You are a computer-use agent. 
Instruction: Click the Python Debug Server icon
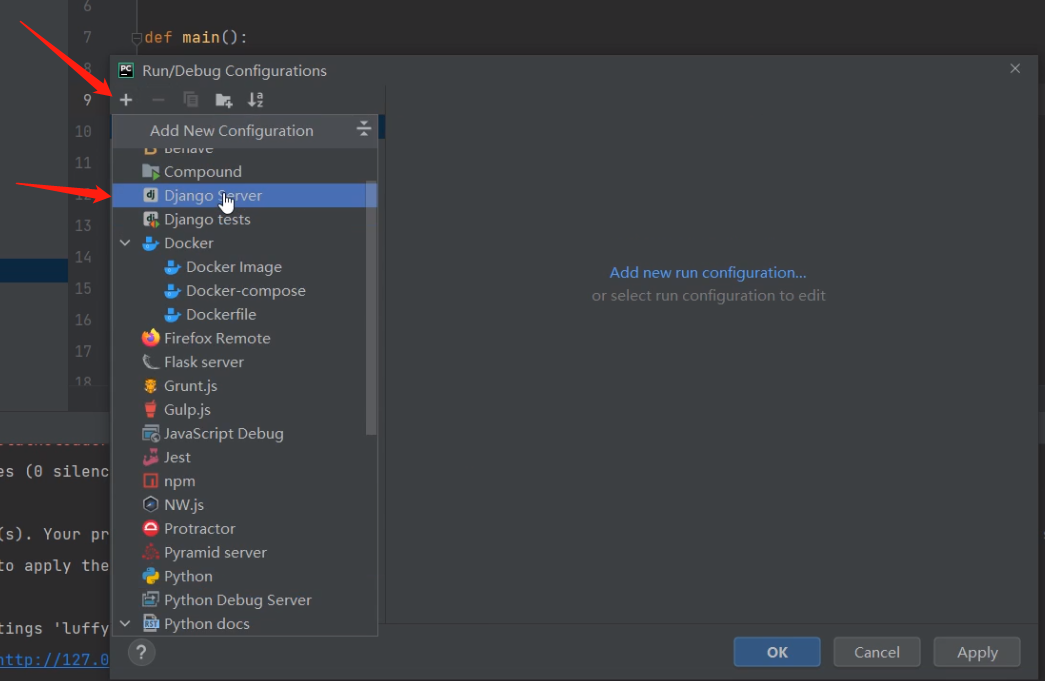pos(151,600)
